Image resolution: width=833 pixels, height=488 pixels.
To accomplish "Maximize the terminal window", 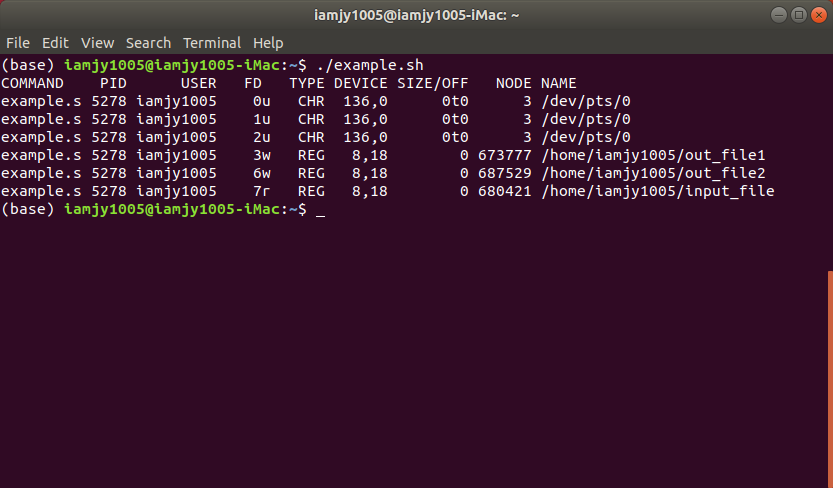I will (x=798, y=15).
